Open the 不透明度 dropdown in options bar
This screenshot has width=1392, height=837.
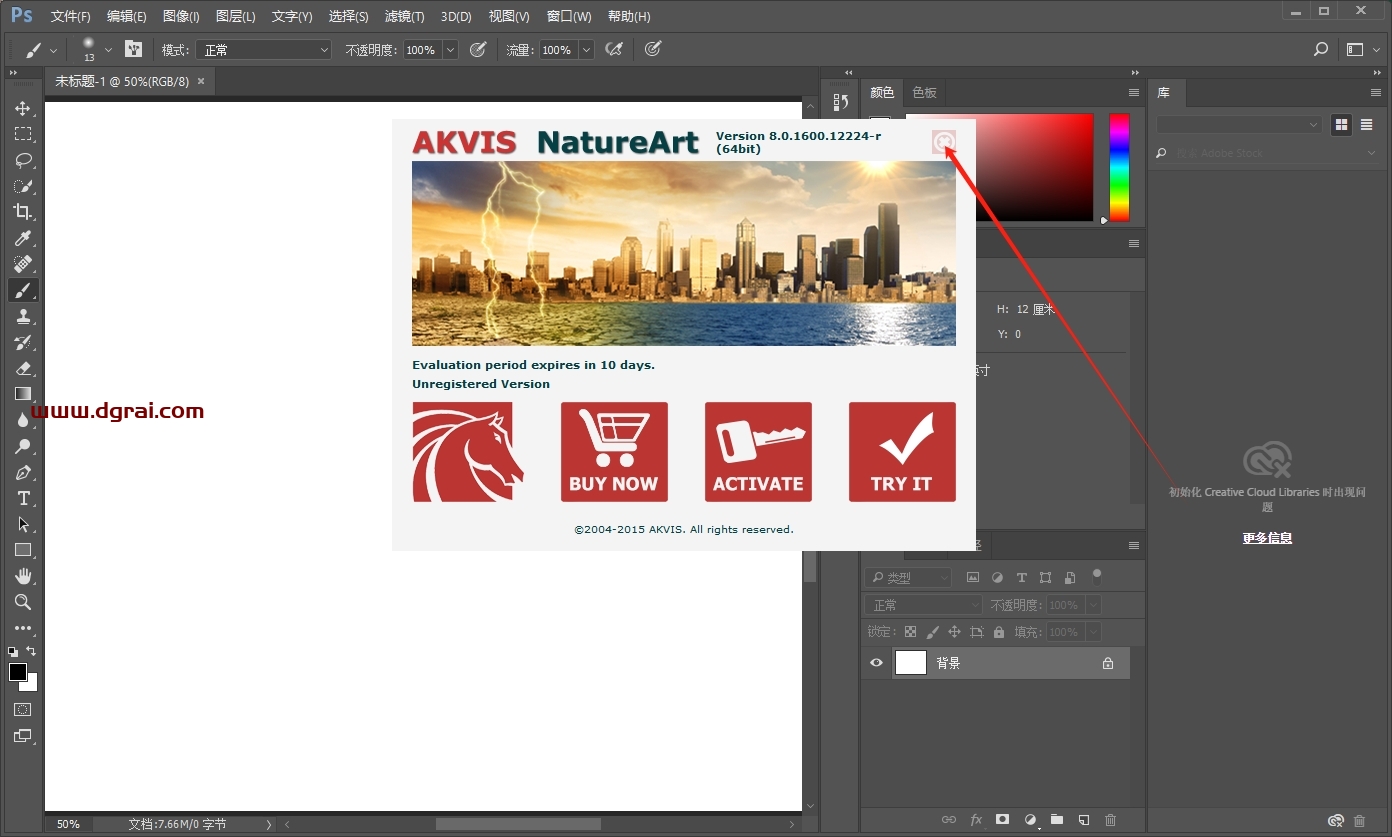pos(450,50)
